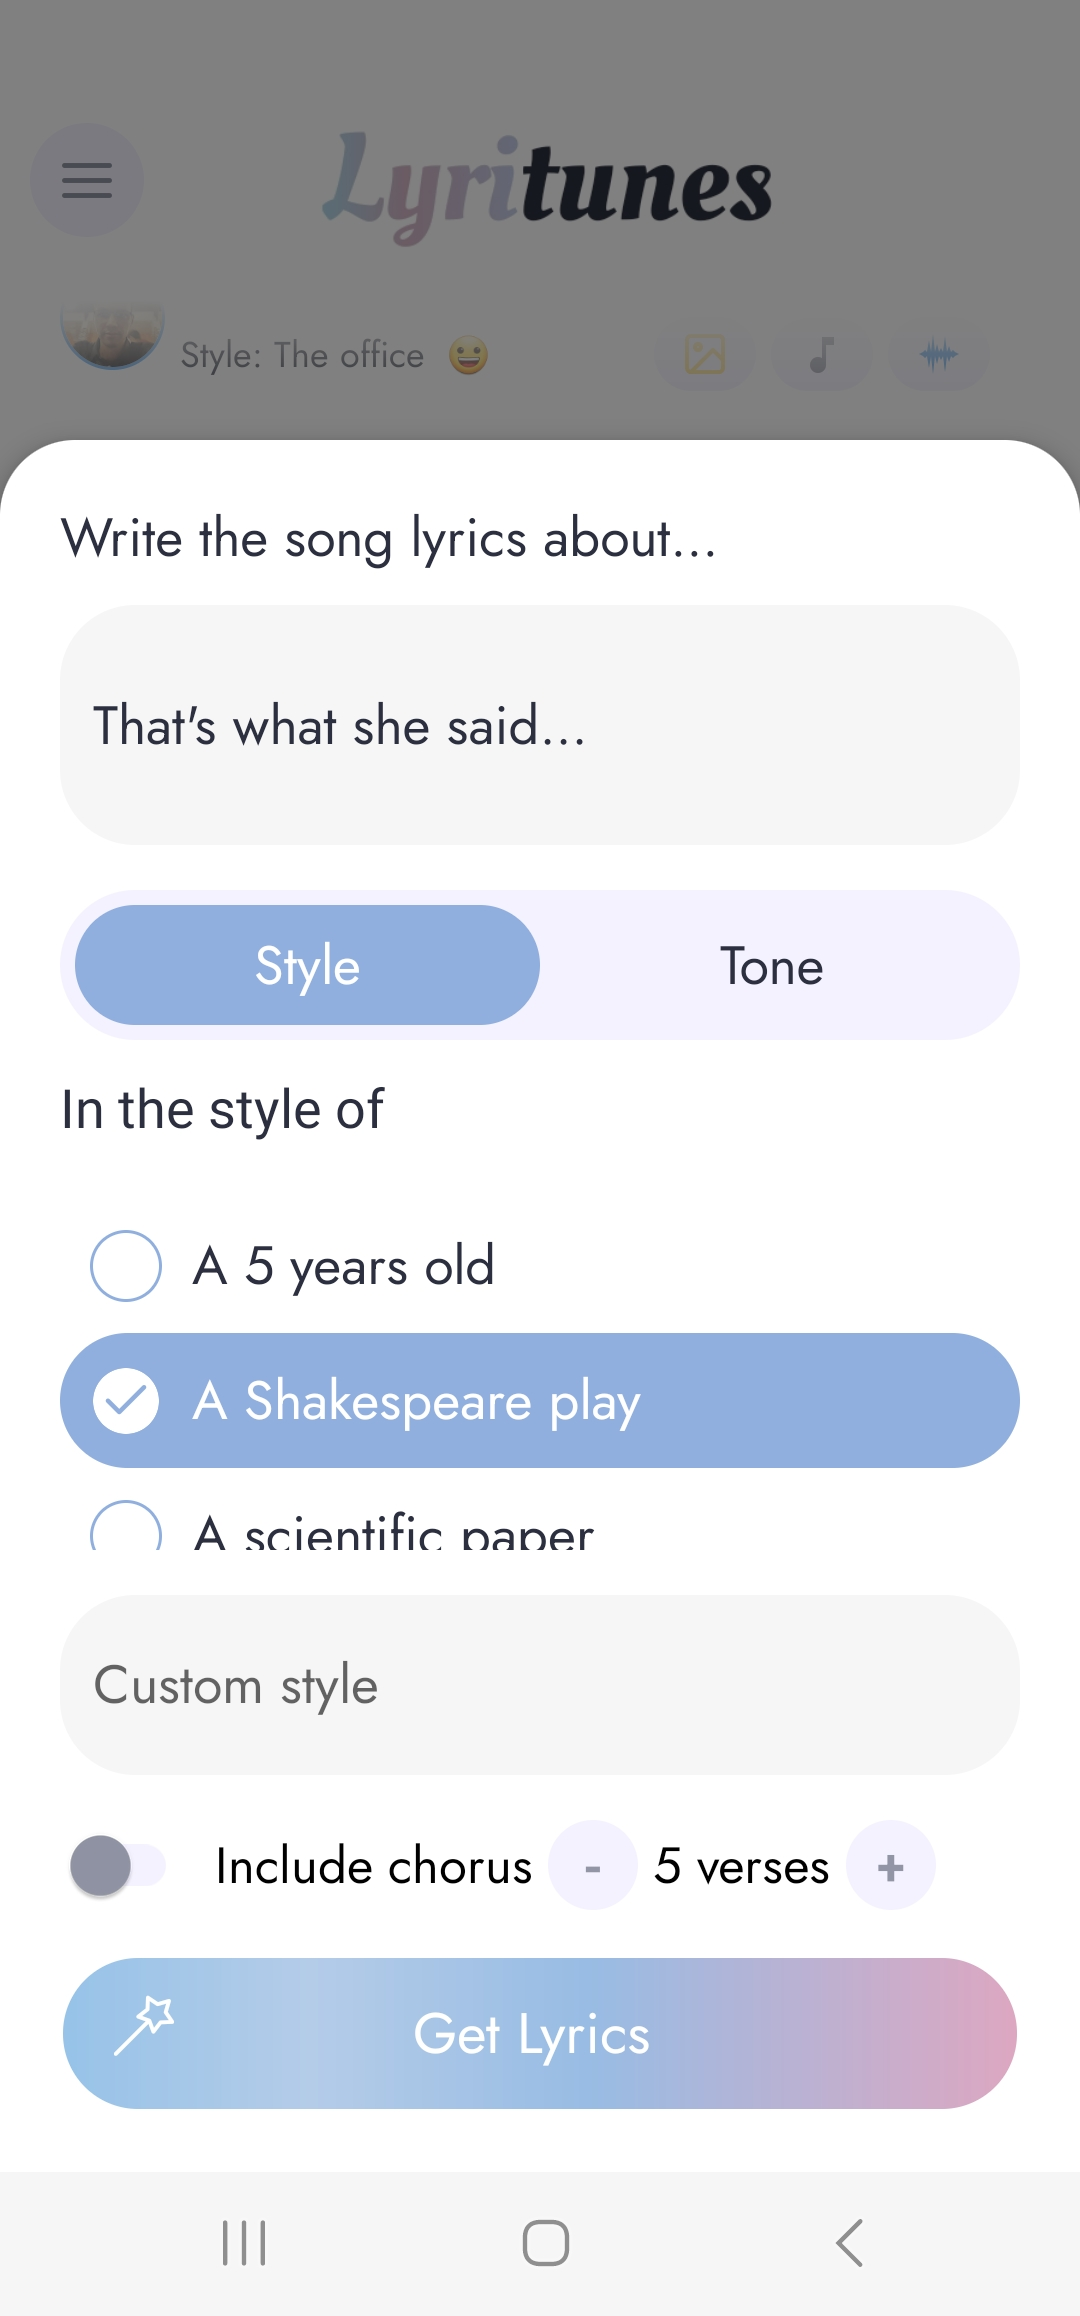Open the hamburger menu
1080x2316 pixels.
tap(87, 180)
